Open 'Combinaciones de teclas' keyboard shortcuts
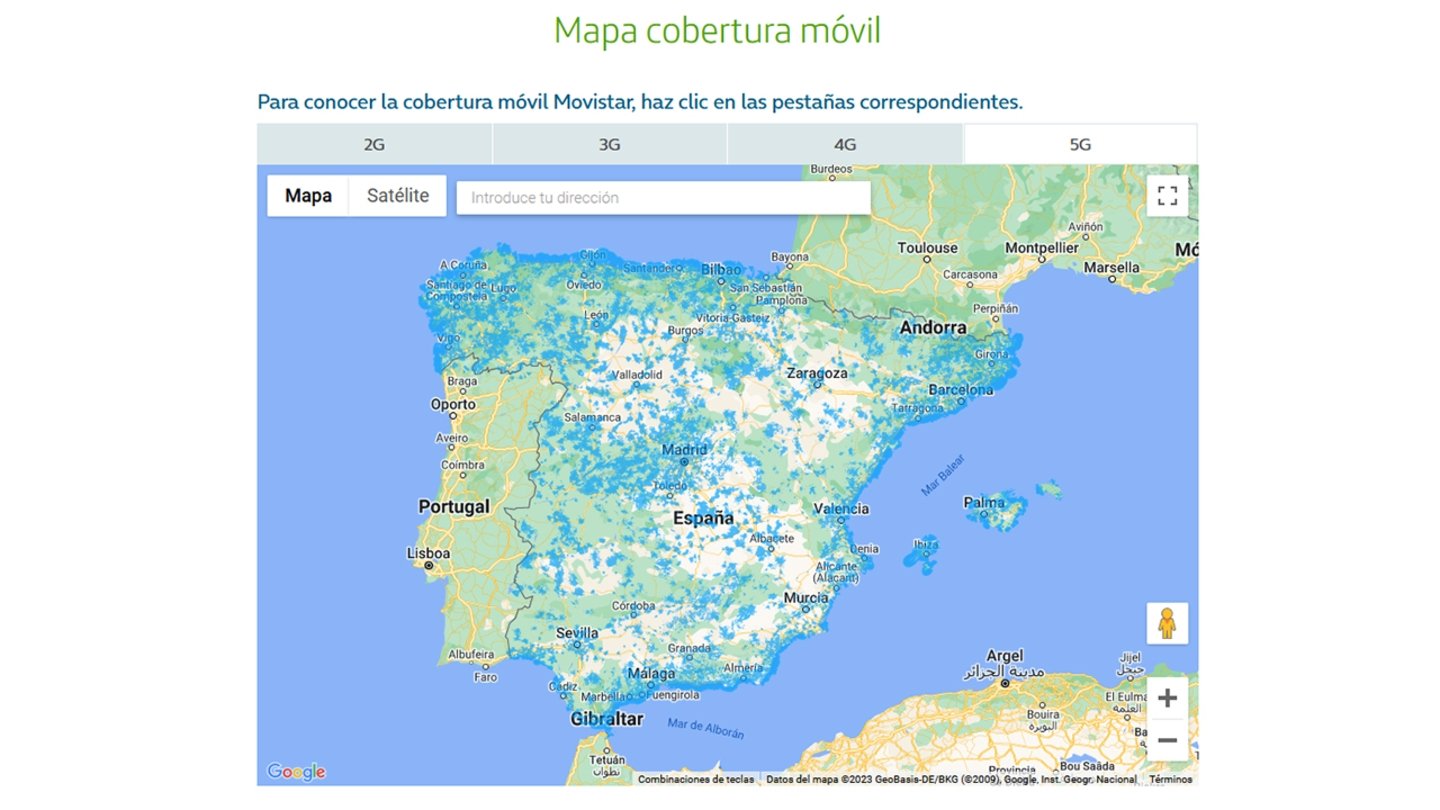This screenshot has height=810, width=1440. pyautogui.click(x=696, y=779)
